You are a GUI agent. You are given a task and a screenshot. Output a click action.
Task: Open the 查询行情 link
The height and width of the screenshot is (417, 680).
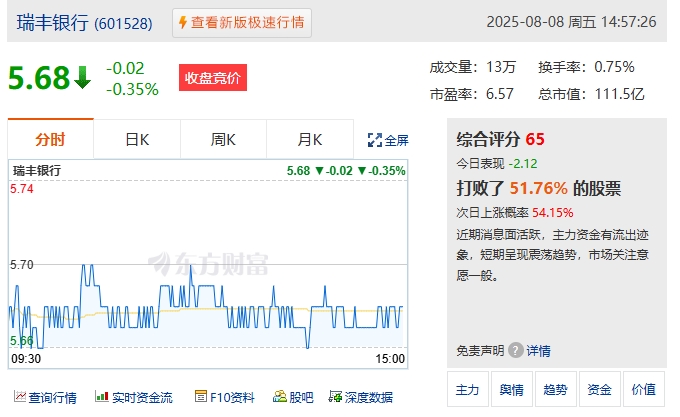[52, 397]
